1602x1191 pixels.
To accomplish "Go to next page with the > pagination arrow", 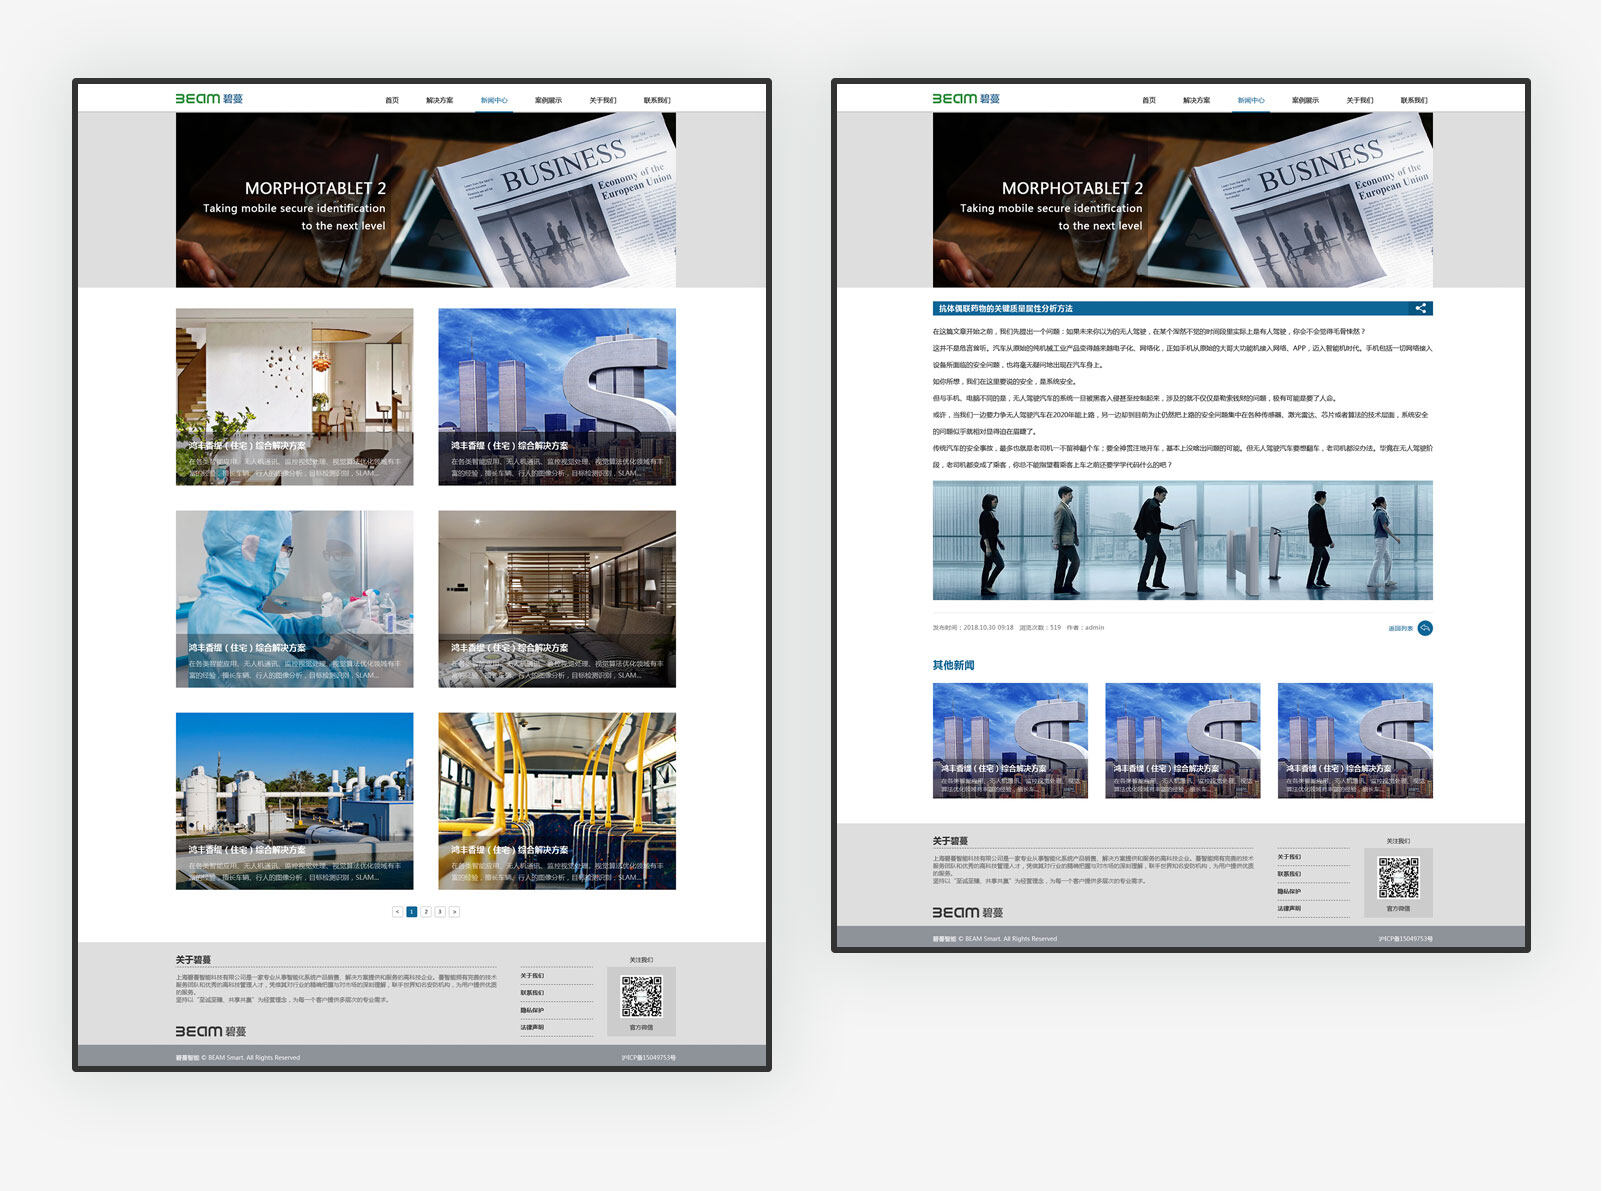I will point(454,912).
